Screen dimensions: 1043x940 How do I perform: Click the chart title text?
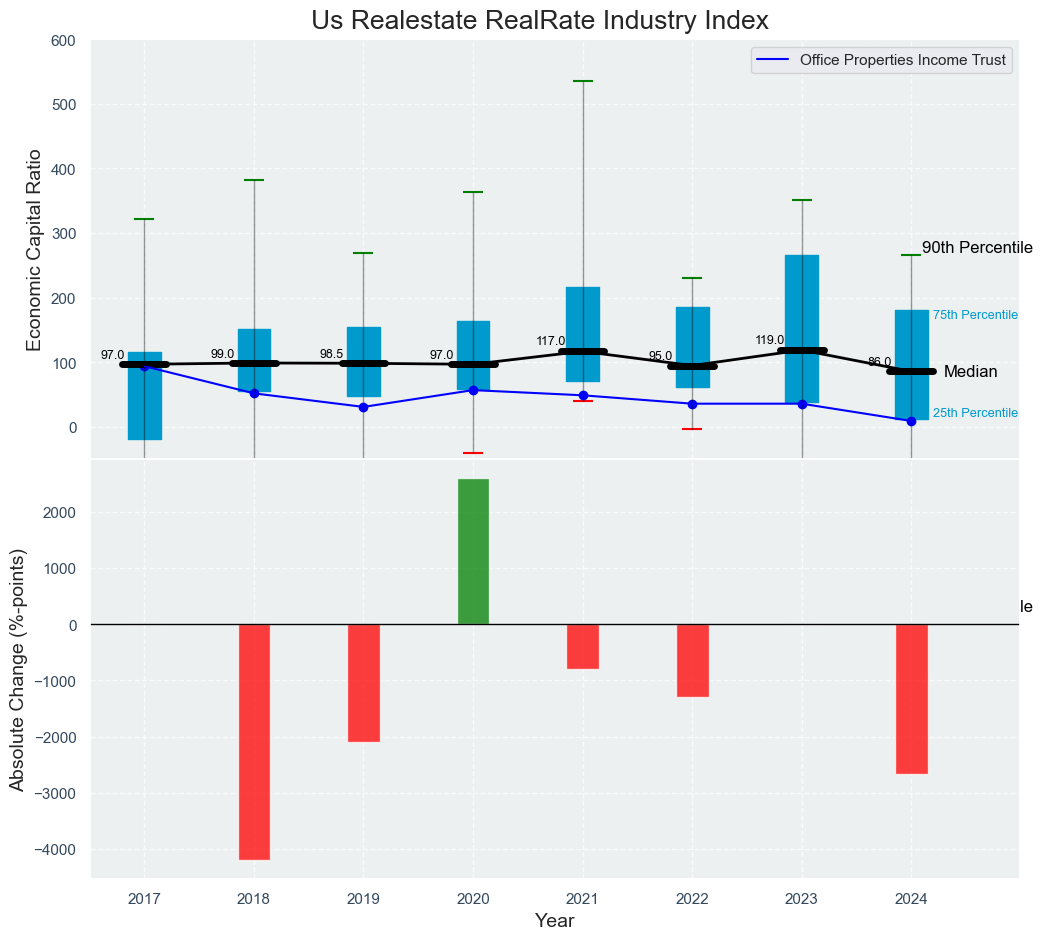[540, 20]
